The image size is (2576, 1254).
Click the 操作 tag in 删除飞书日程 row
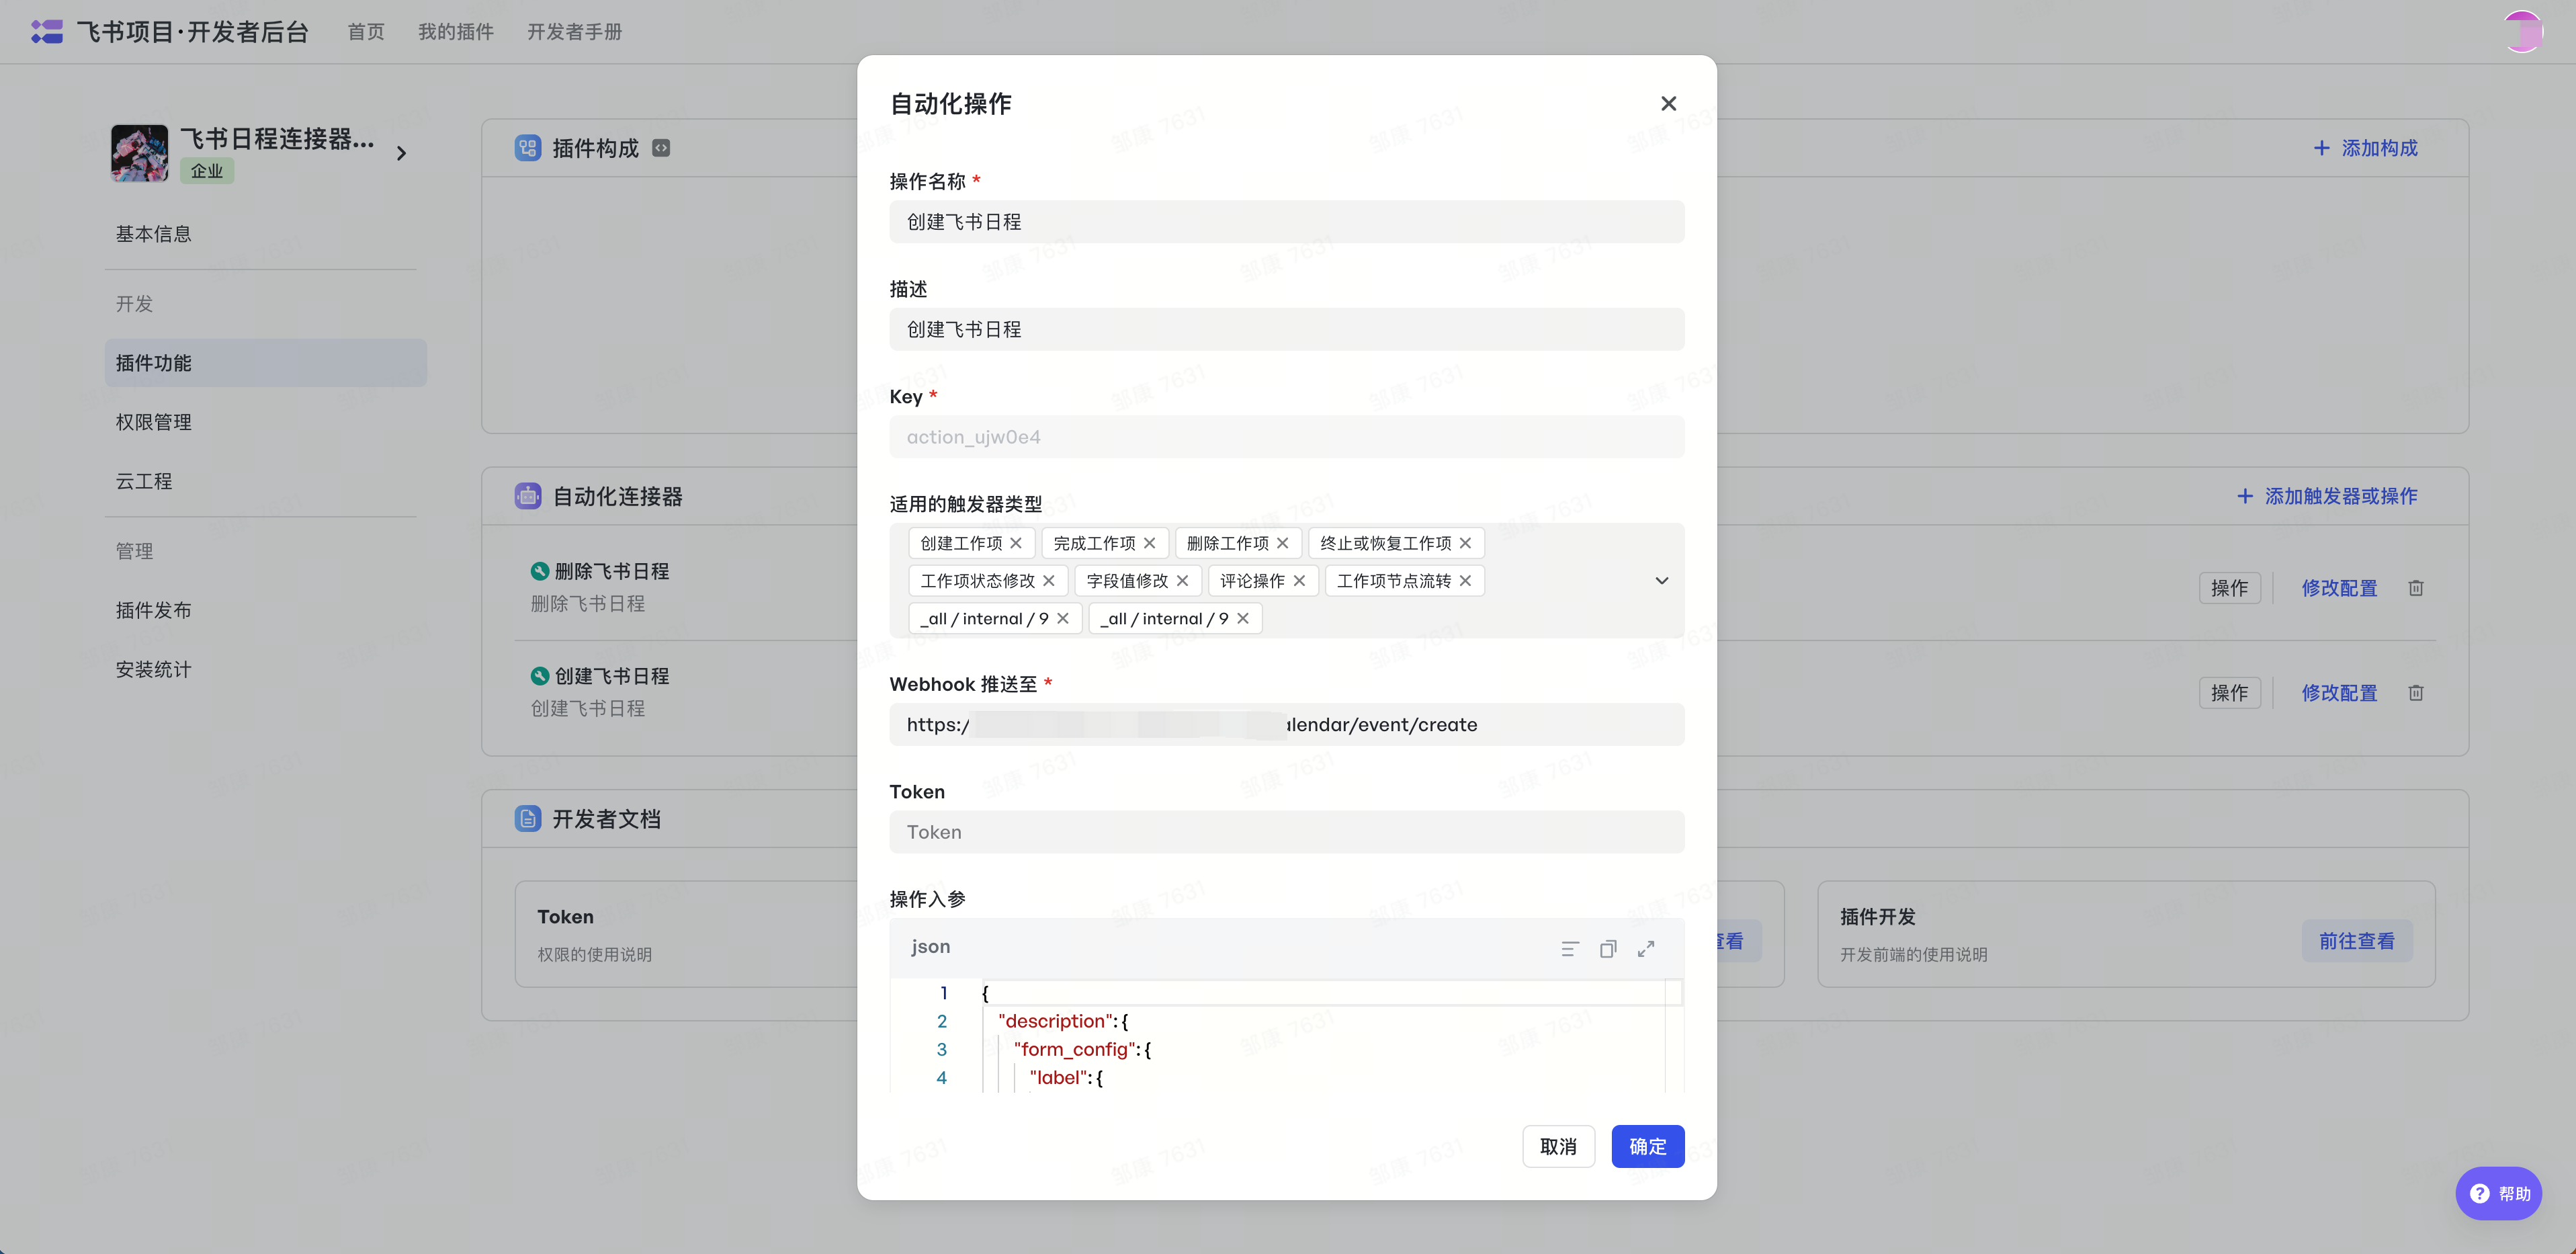pyautogui.click(x=2230, y=588)
